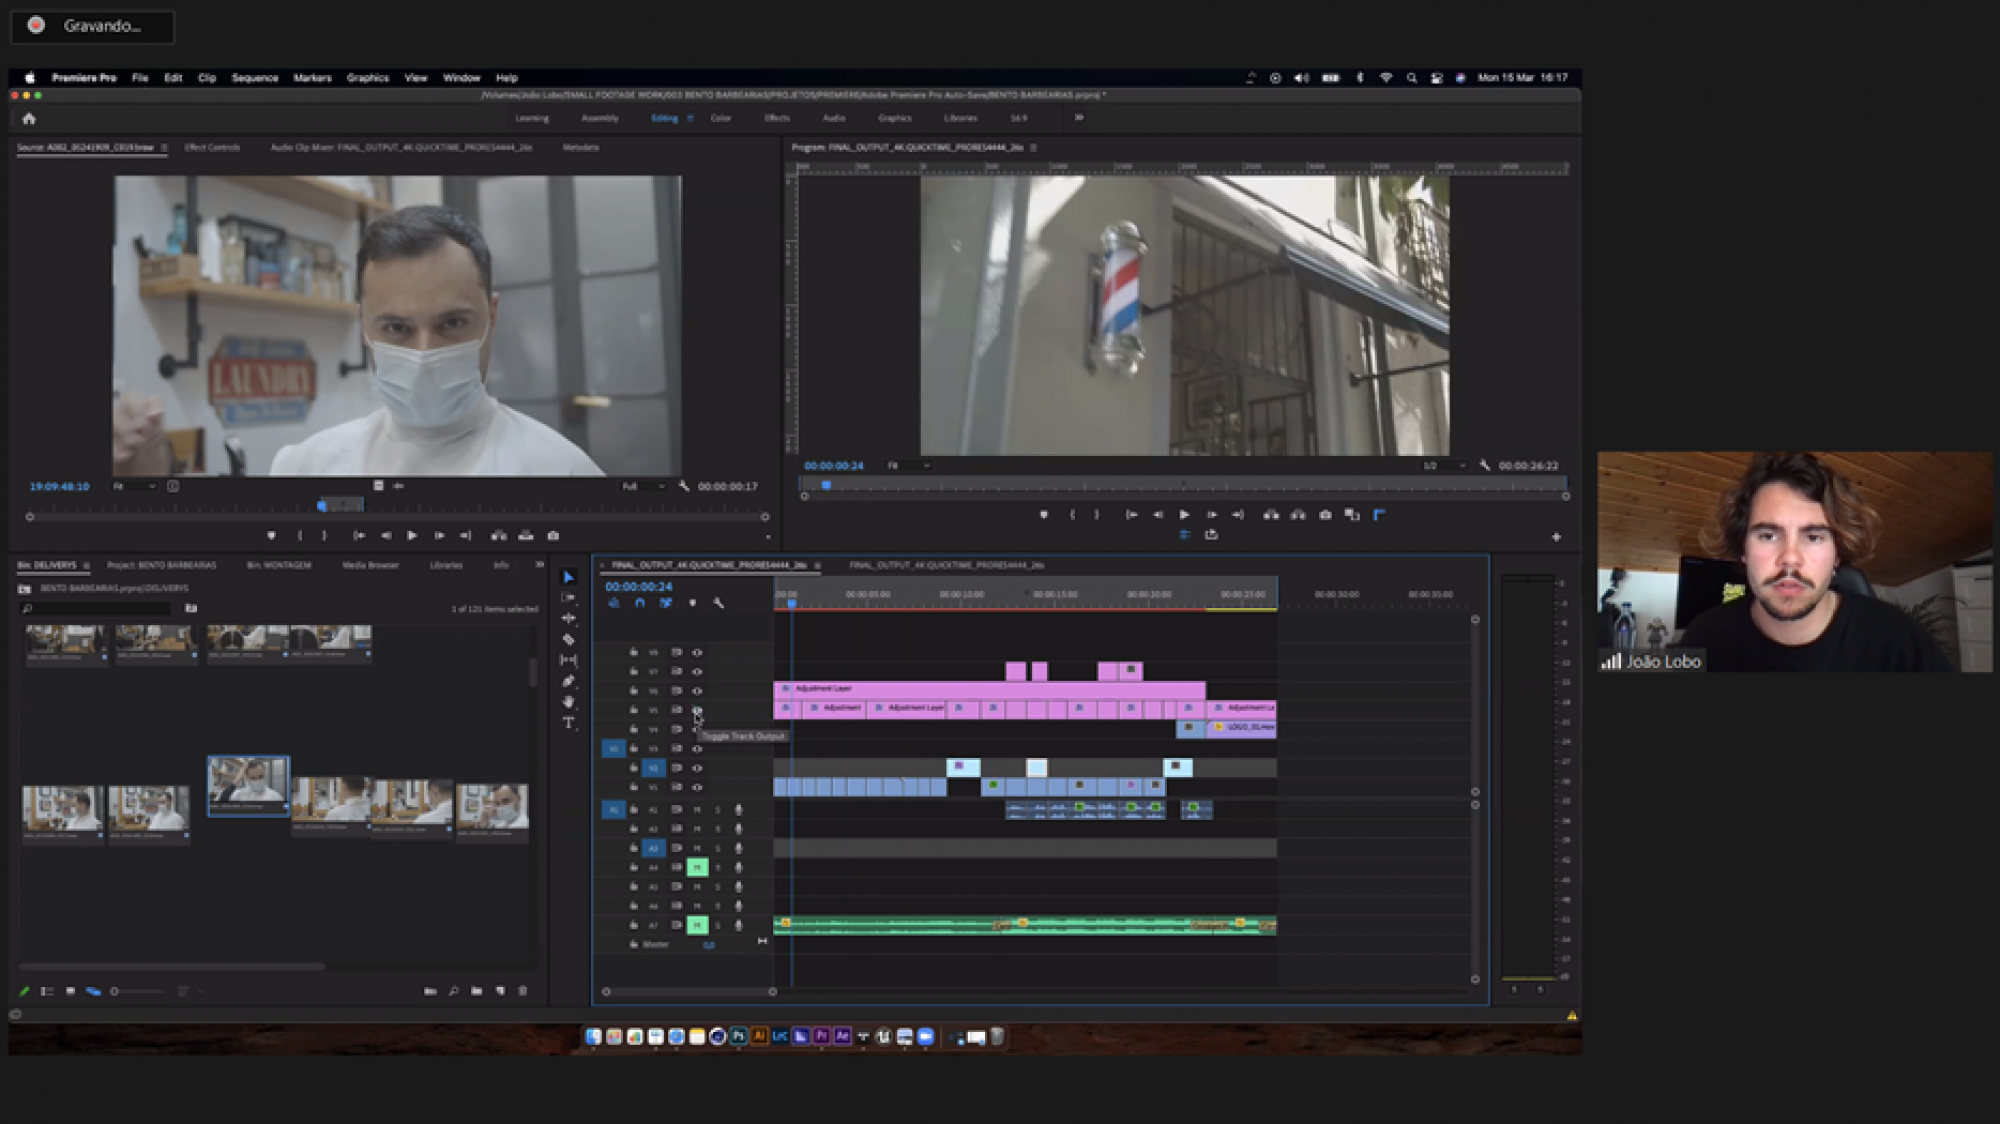Open the Sequence menu
The width and height of the screenshot is (2000, 1124).
pos(254,78)
